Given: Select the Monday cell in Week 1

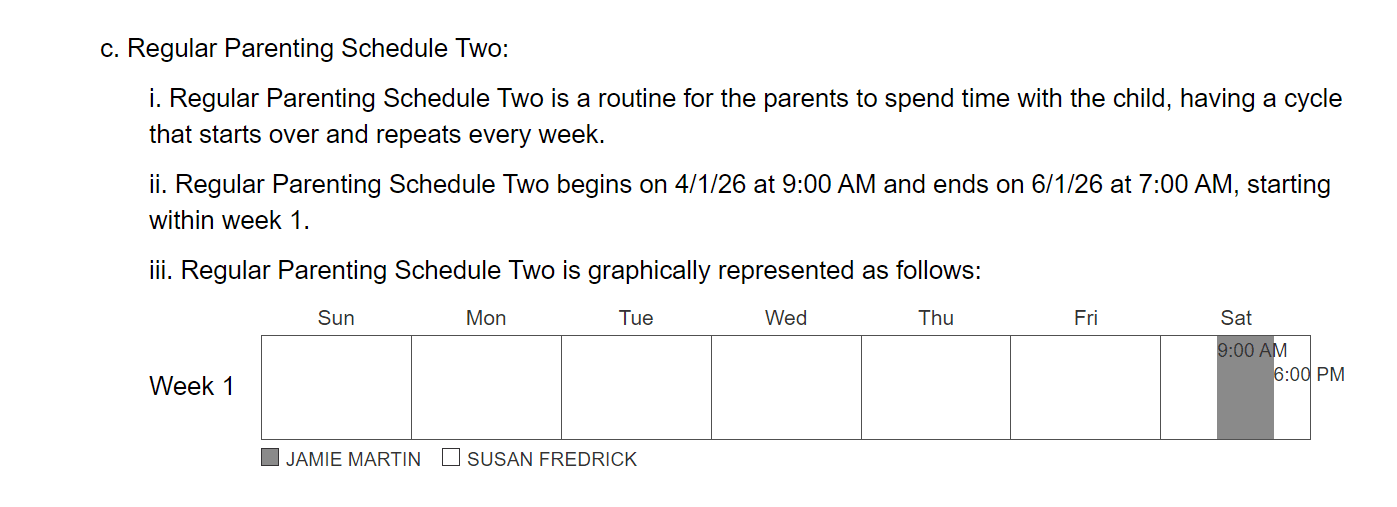Looking at the screenshot, I should tap(486, 388).
